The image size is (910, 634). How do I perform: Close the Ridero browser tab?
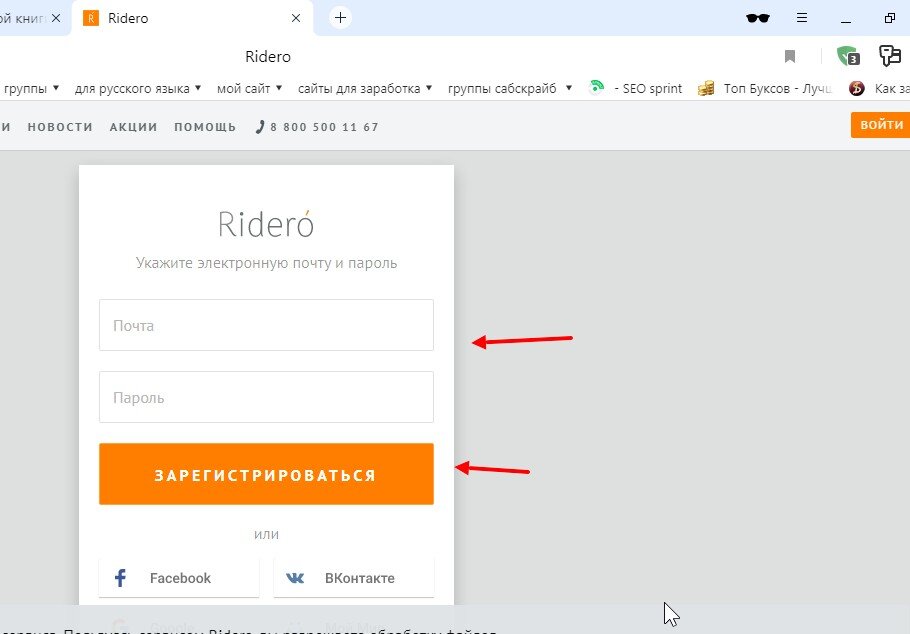[296, 18]
